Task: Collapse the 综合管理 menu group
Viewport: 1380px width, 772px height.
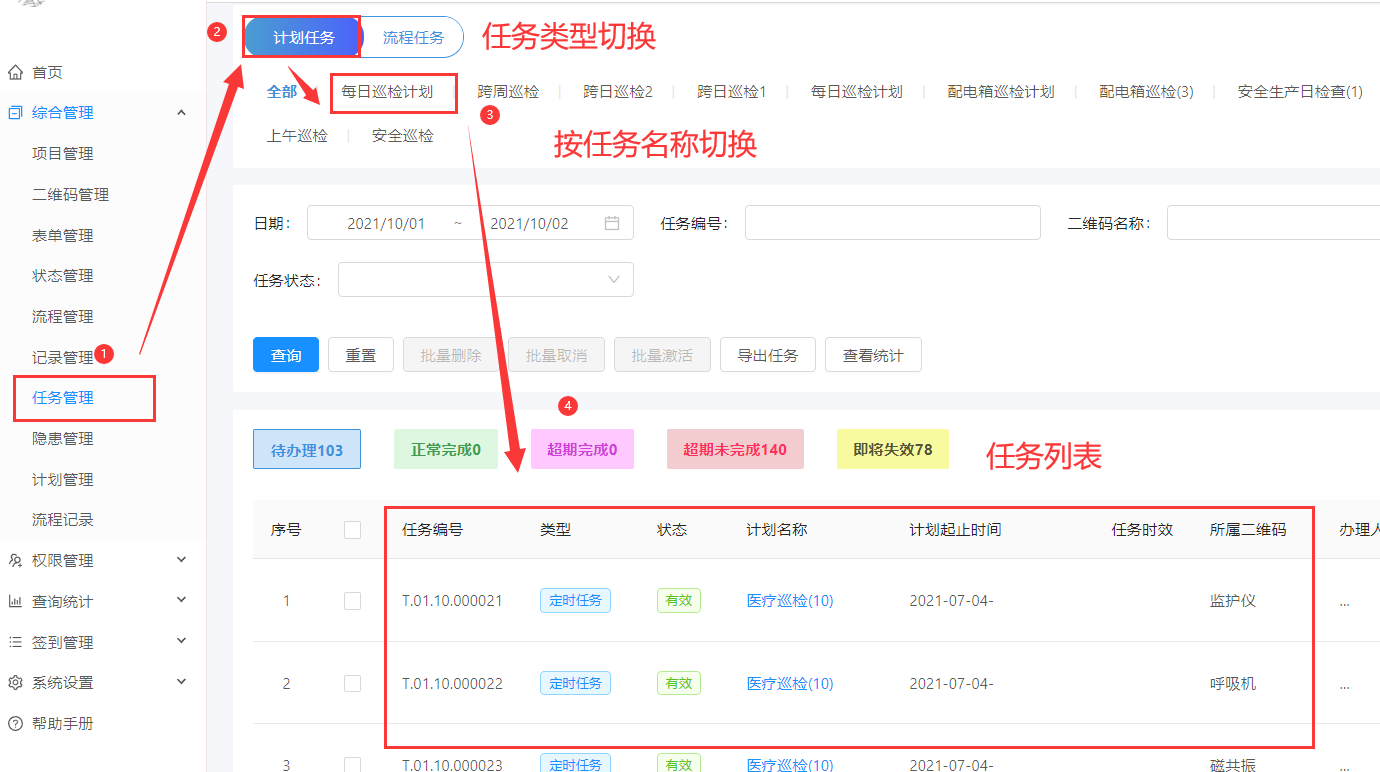Action: (x=181, y=112)
